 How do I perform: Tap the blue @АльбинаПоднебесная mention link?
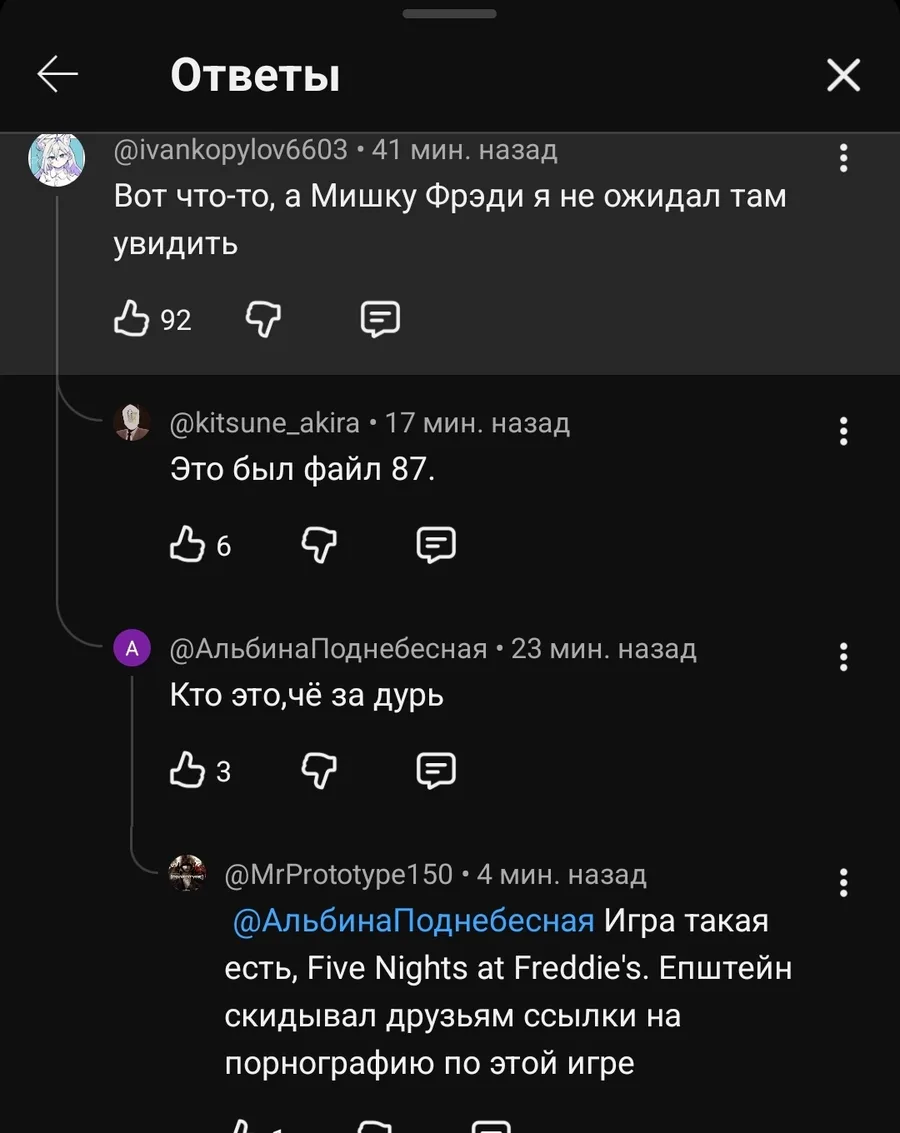click(x=414, y=921)
